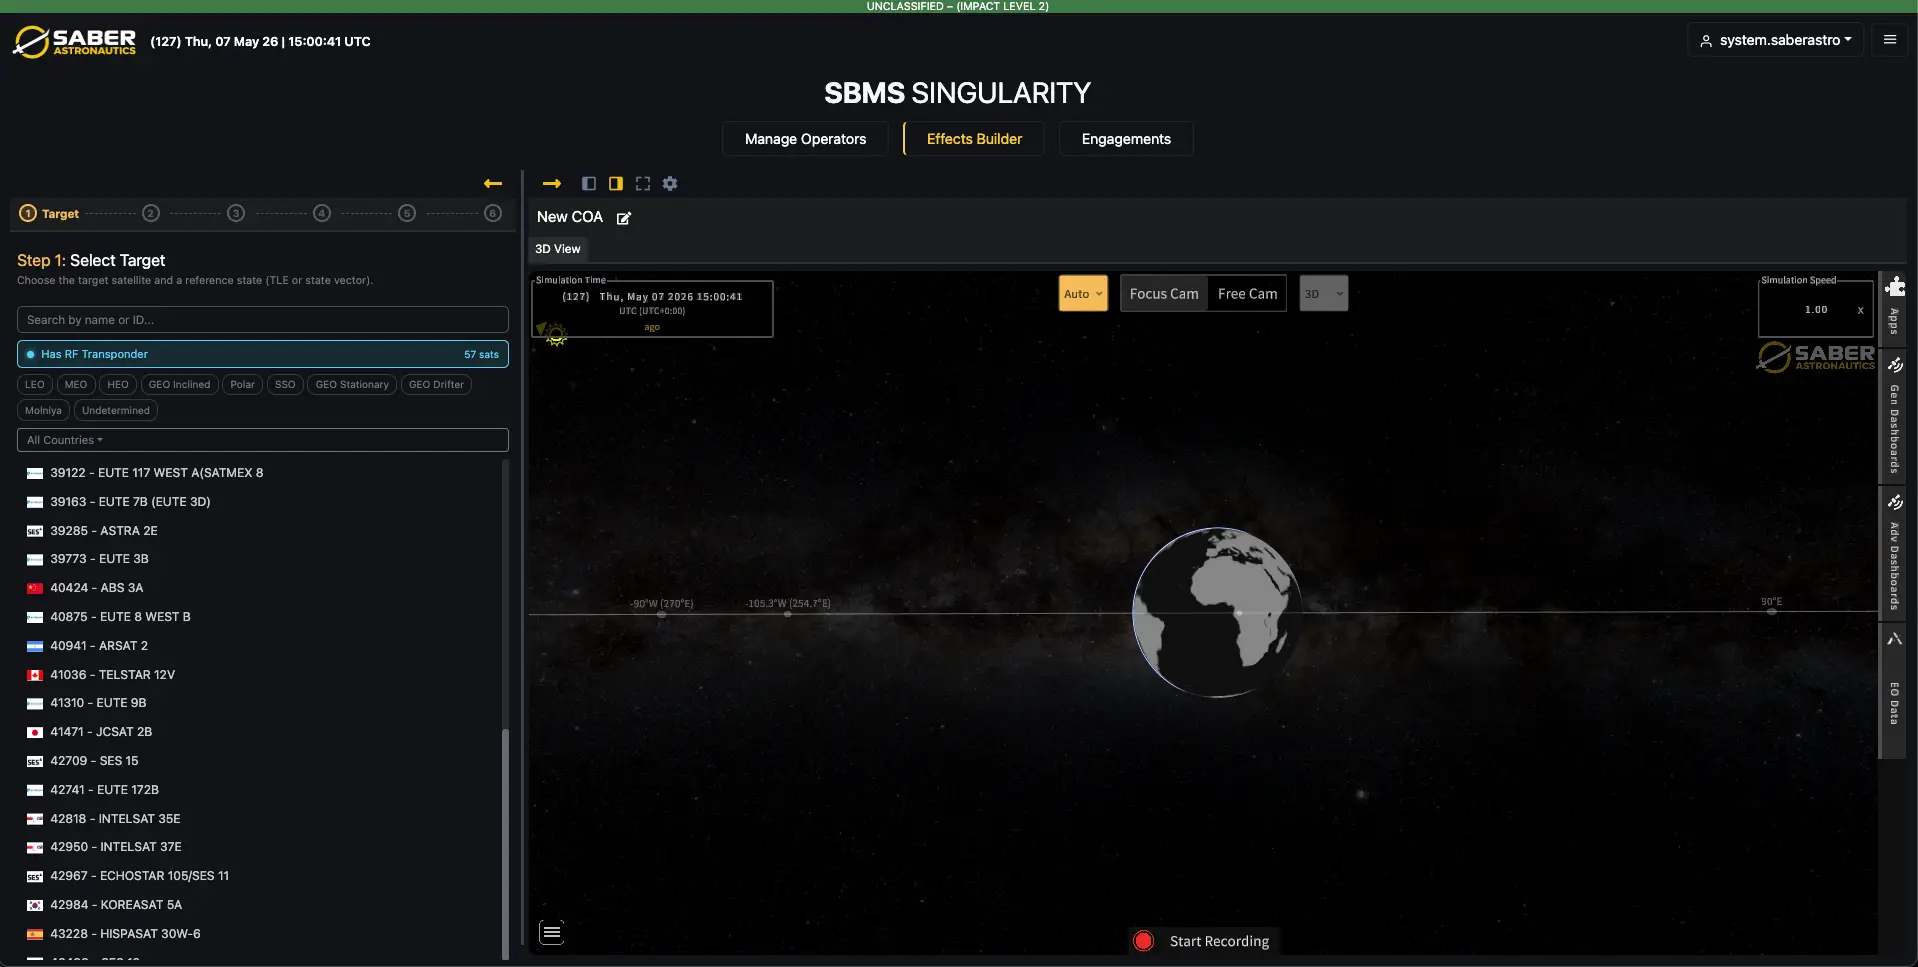Image resolution: width=1918 pixels, height=967 pixels.
Task: Select the 3D View tab
Action: pyautogui.click(x=557, y=249)
